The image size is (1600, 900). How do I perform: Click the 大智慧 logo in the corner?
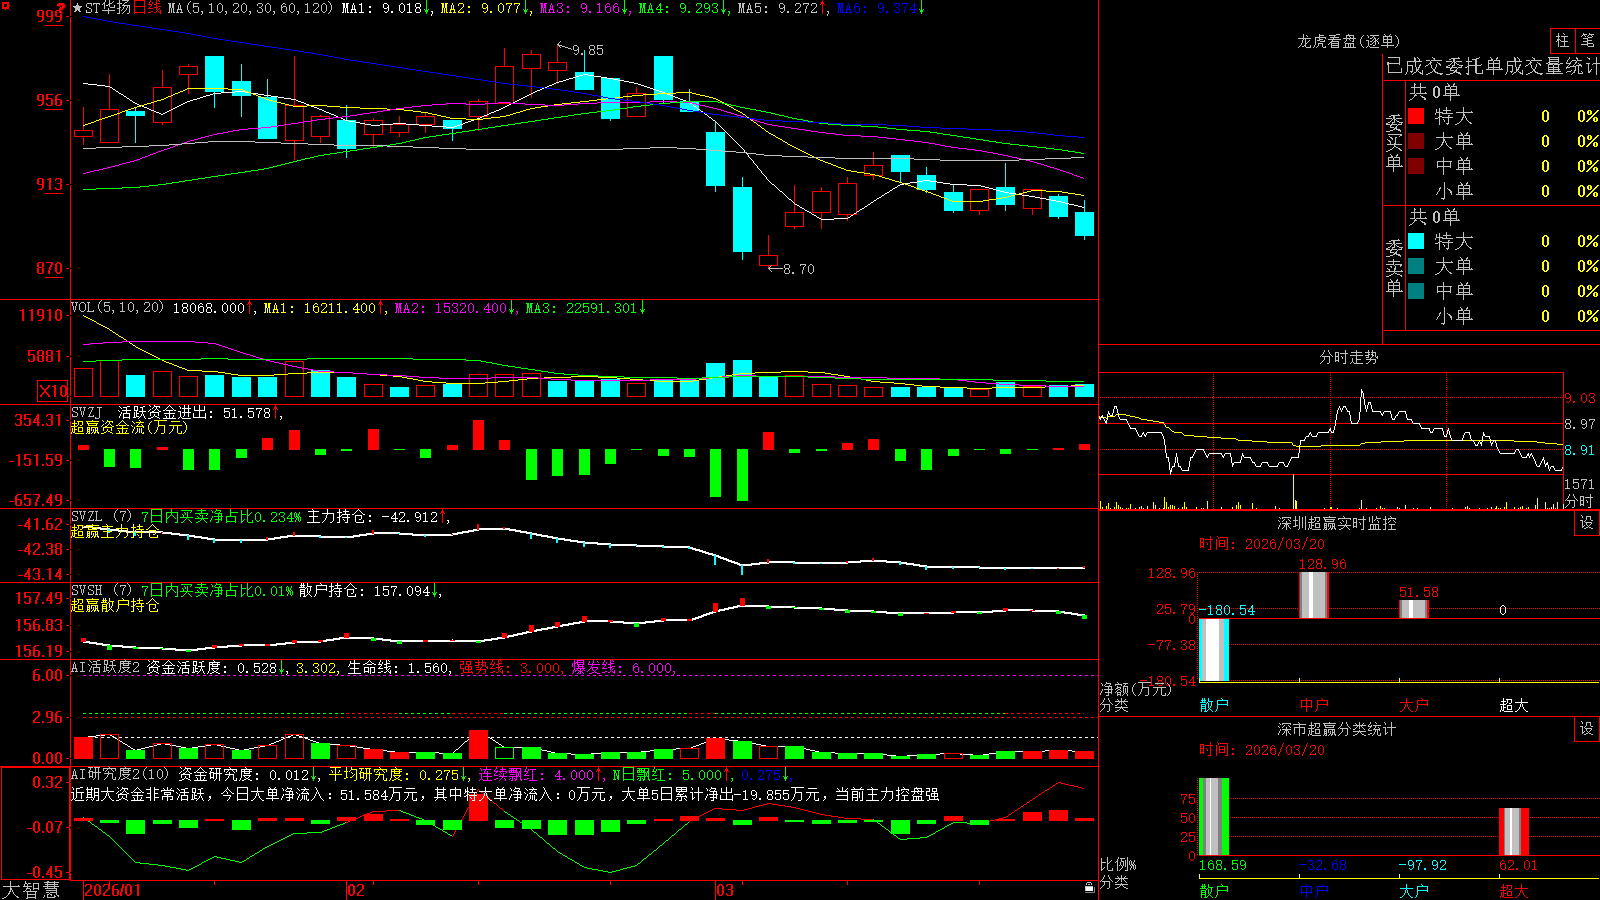pos(31,890)
